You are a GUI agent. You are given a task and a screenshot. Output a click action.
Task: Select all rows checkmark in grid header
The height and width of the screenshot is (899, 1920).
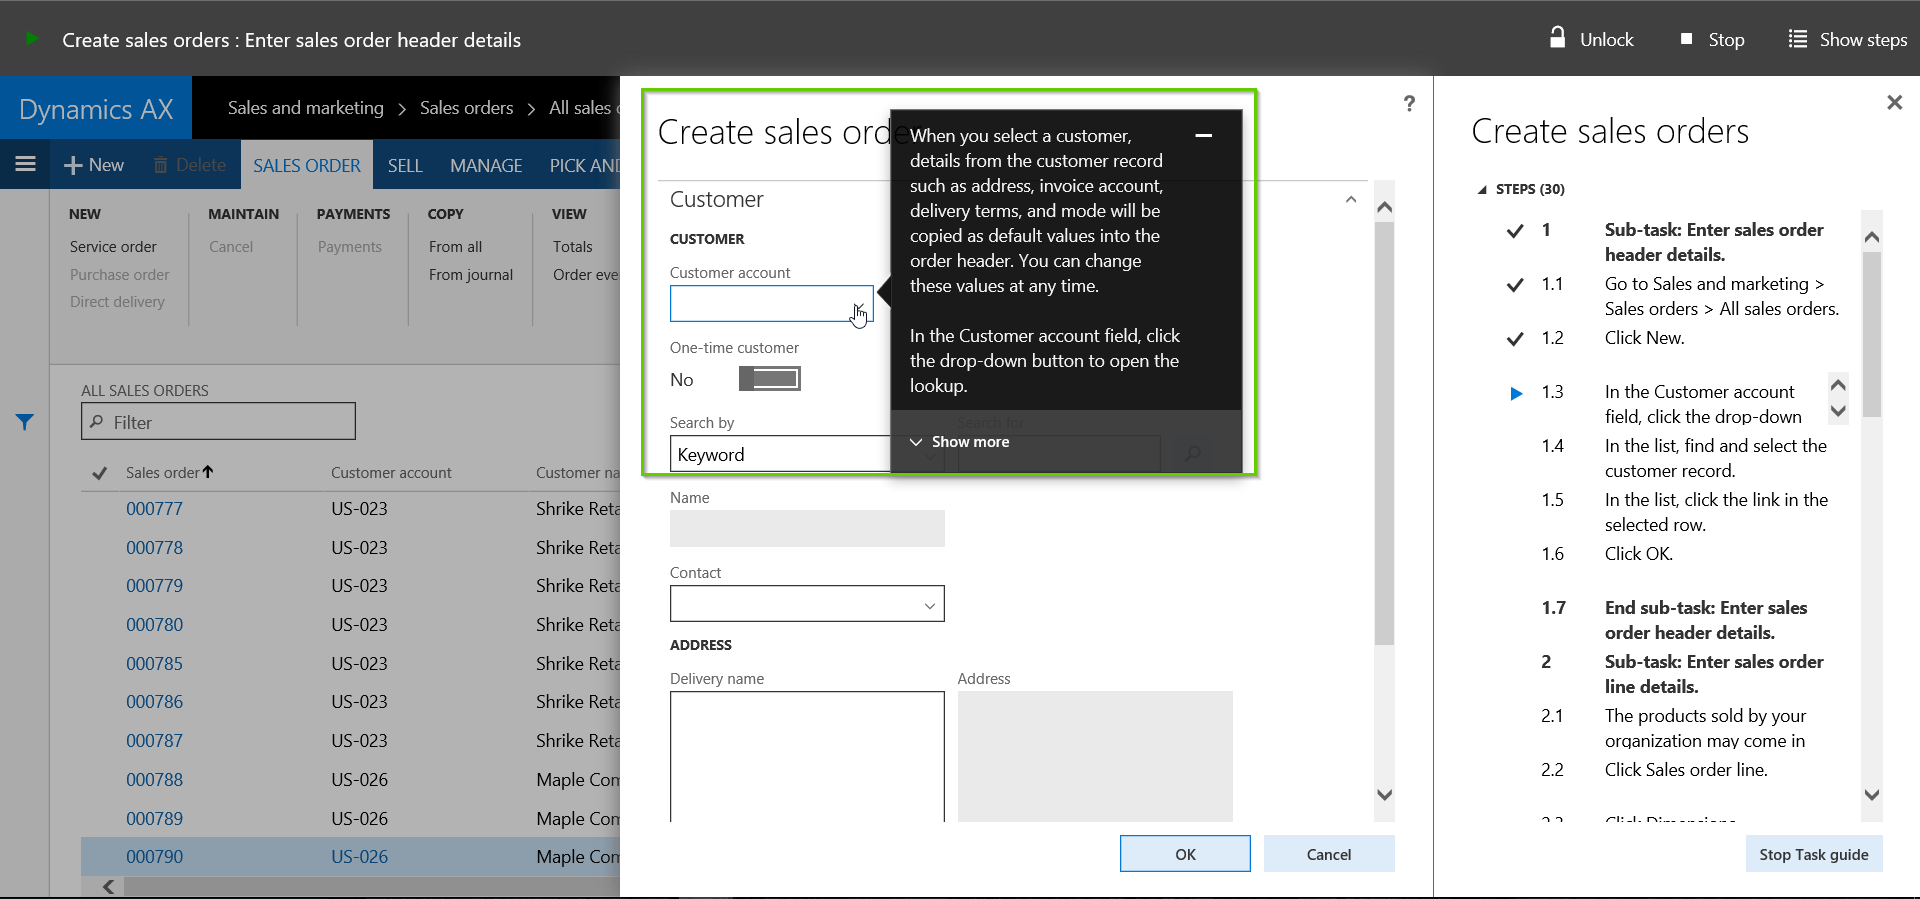tap(100, 473)
